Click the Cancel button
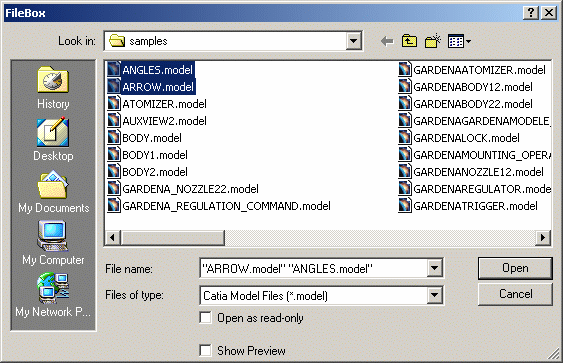 point(515,294)
